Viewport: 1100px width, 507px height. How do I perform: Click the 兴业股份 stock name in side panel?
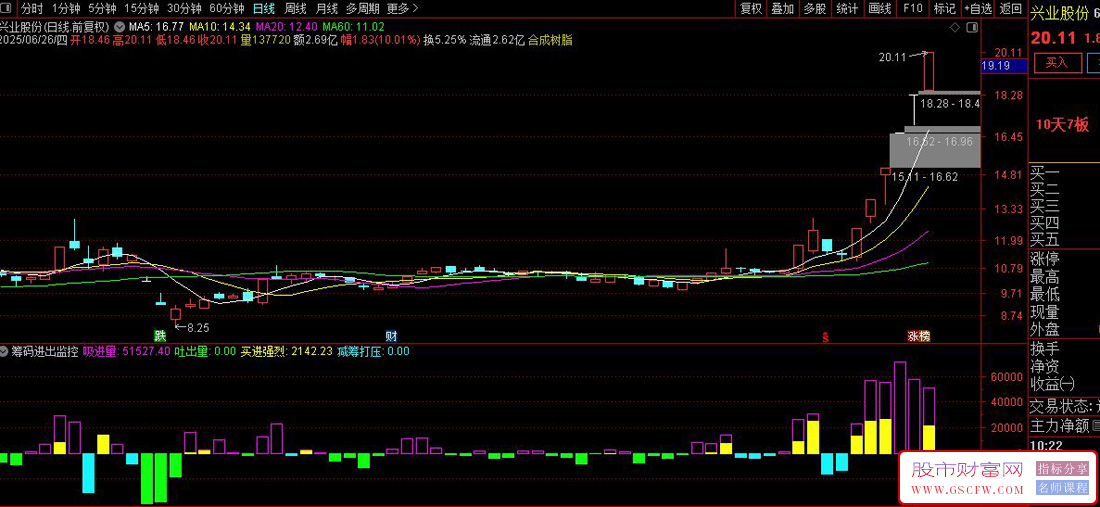[x=1059, y=14]
